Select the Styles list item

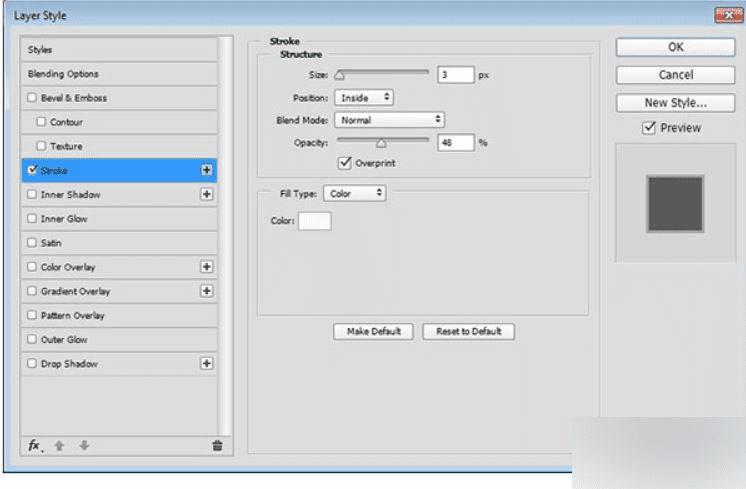119,49
